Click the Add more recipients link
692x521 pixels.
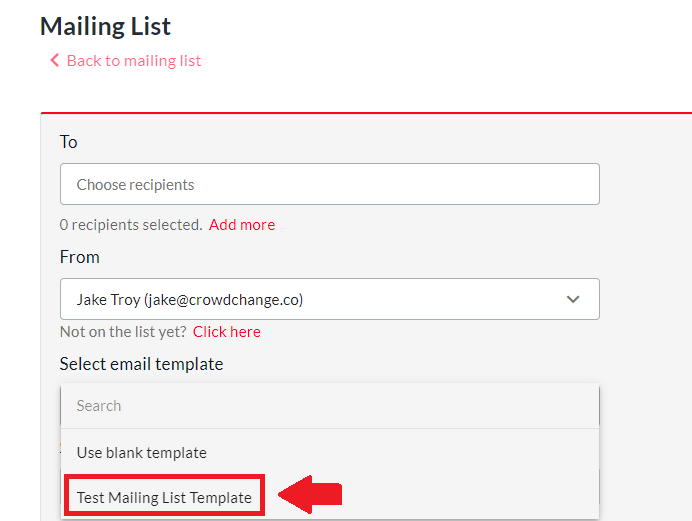coord(242,225)
